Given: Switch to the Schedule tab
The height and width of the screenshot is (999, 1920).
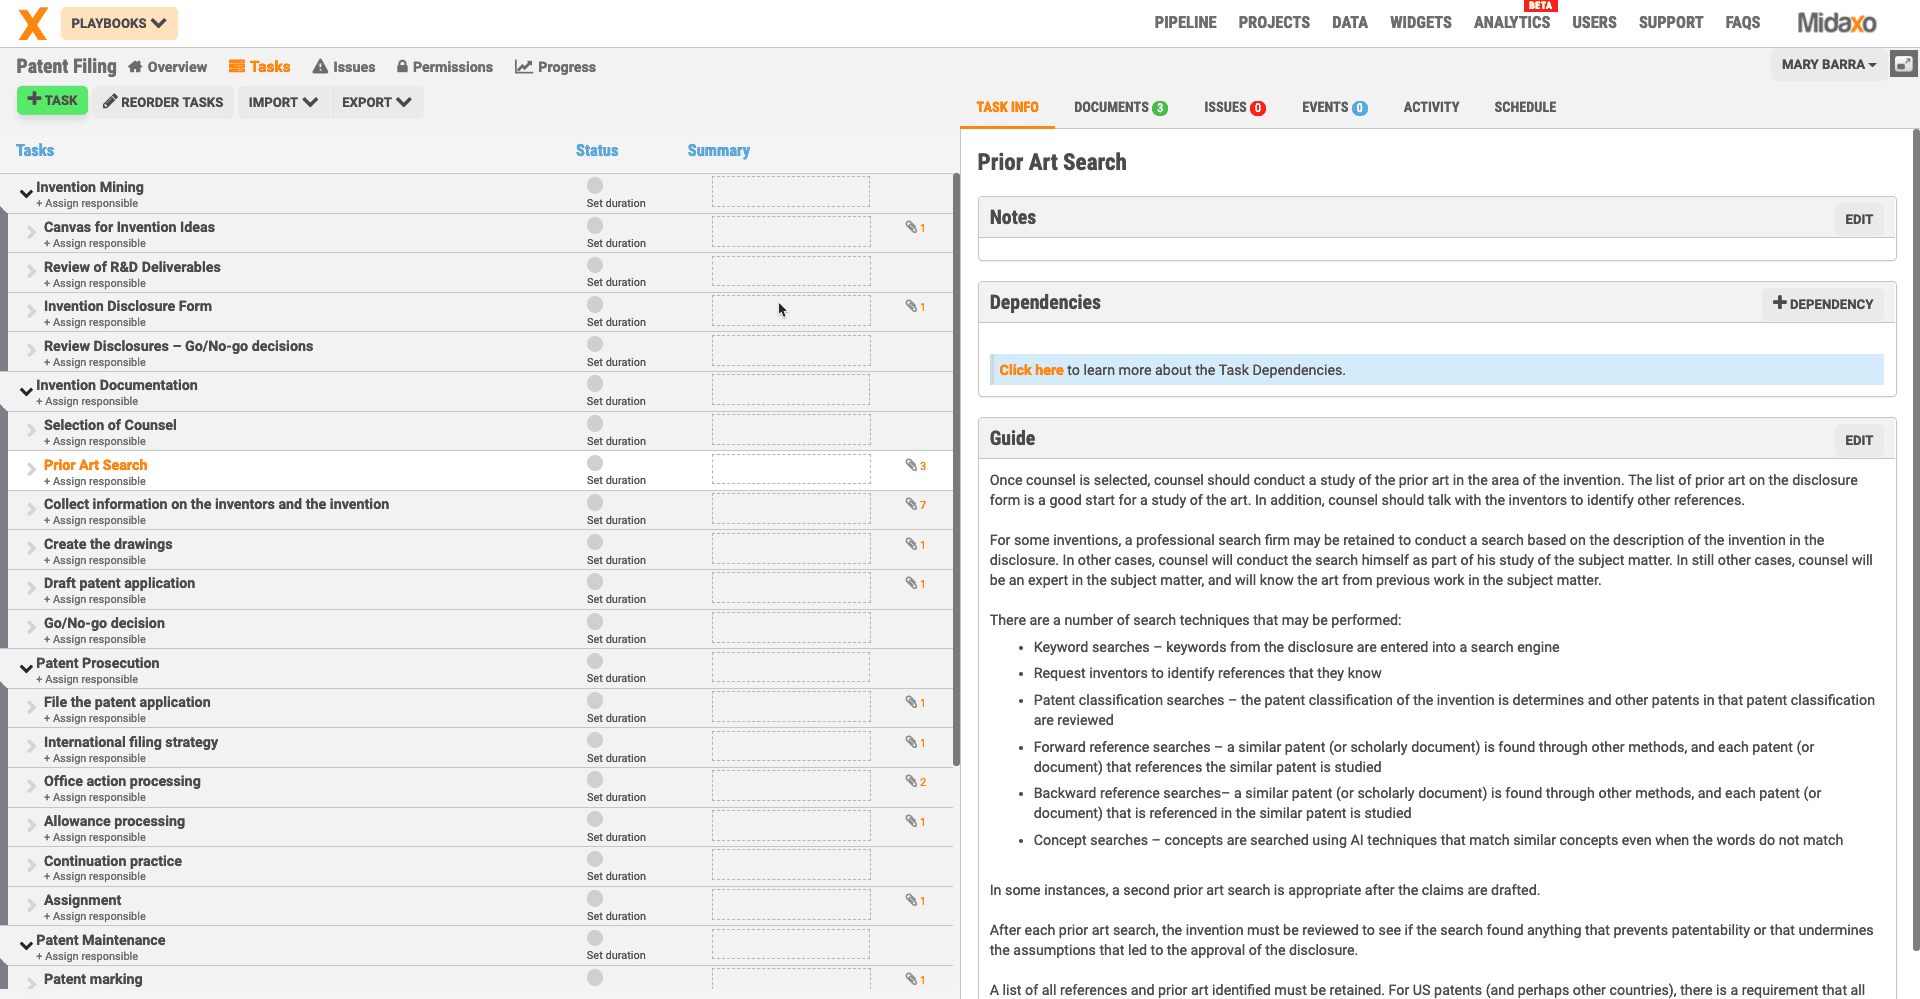Looking at the screenshot, I should tap(1525, 107).
